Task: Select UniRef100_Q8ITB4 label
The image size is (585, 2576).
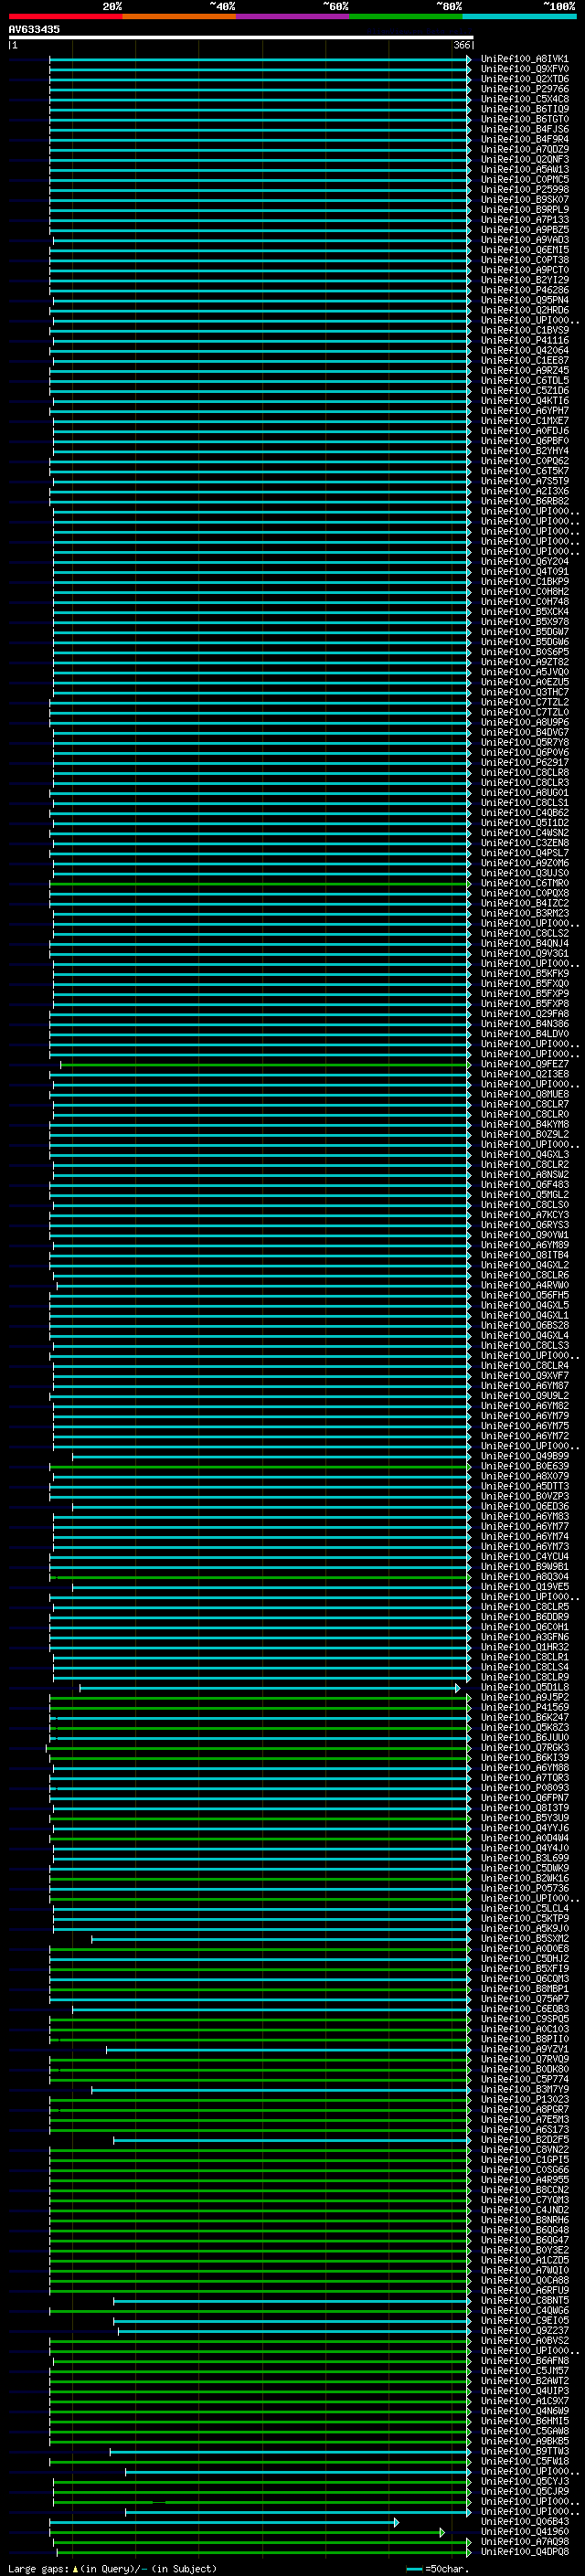Action: point(524,1255)
